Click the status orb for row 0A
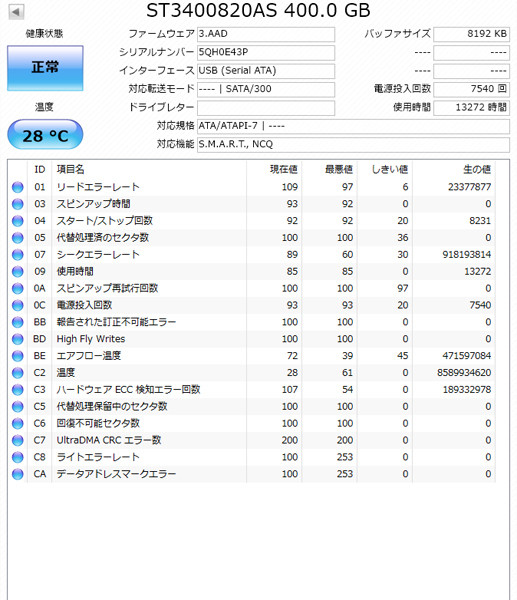This screenshot has width=517, height=600. tap(18, 288)
